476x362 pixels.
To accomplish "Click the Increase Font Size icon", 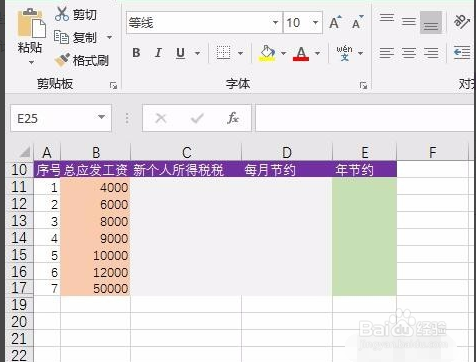I will (335, 22).
